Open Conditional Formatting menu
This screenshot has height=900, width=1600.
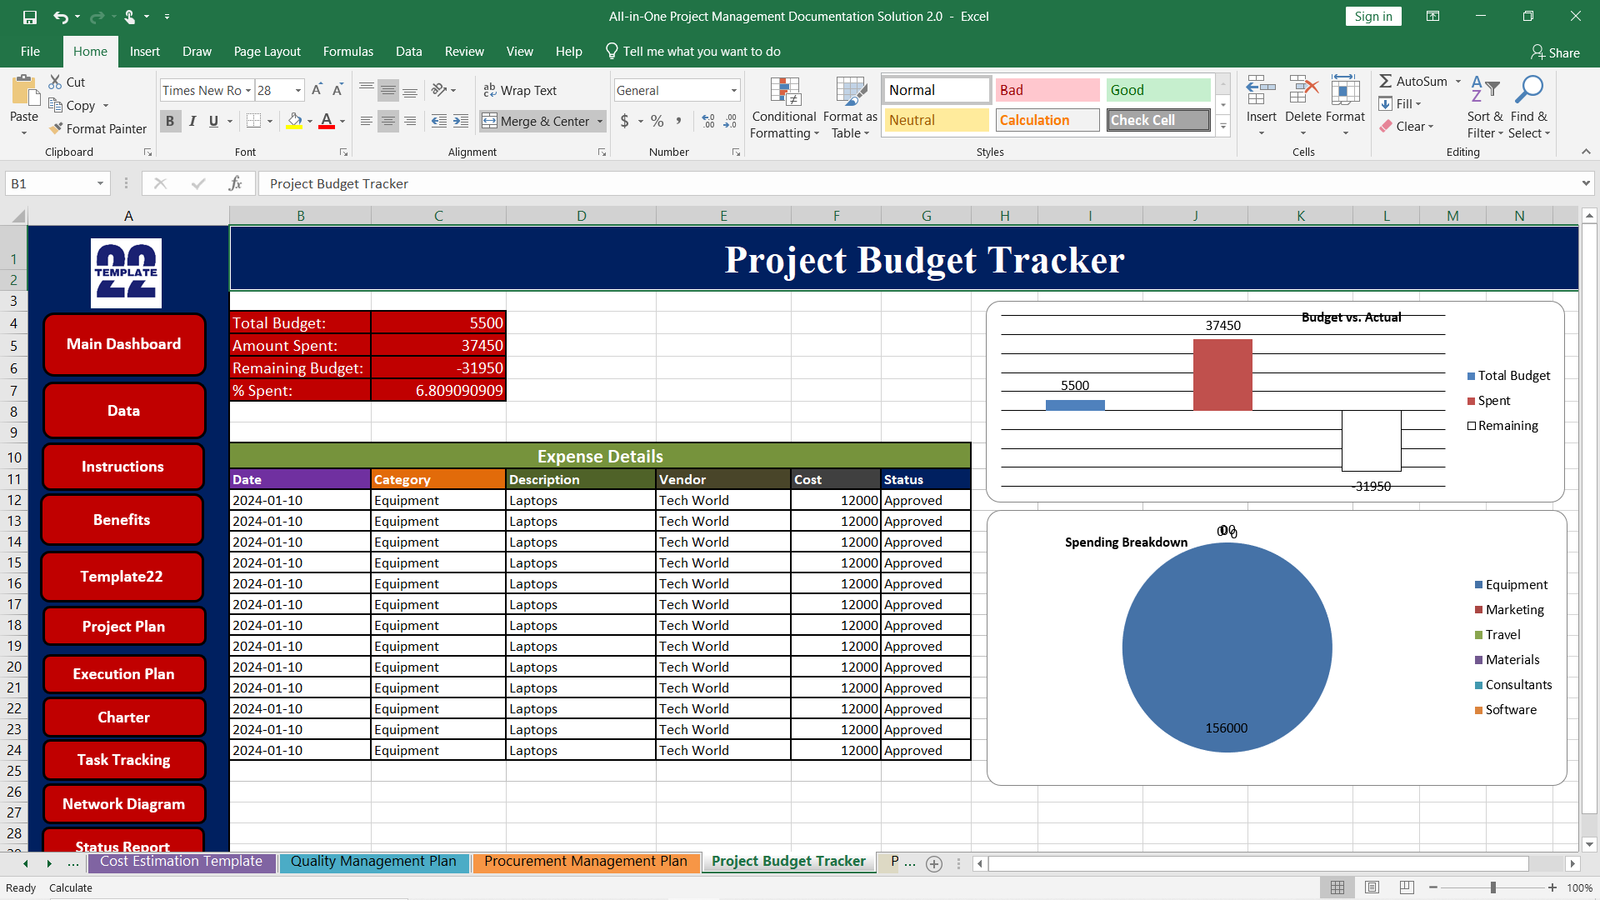[x=785, y=108]
